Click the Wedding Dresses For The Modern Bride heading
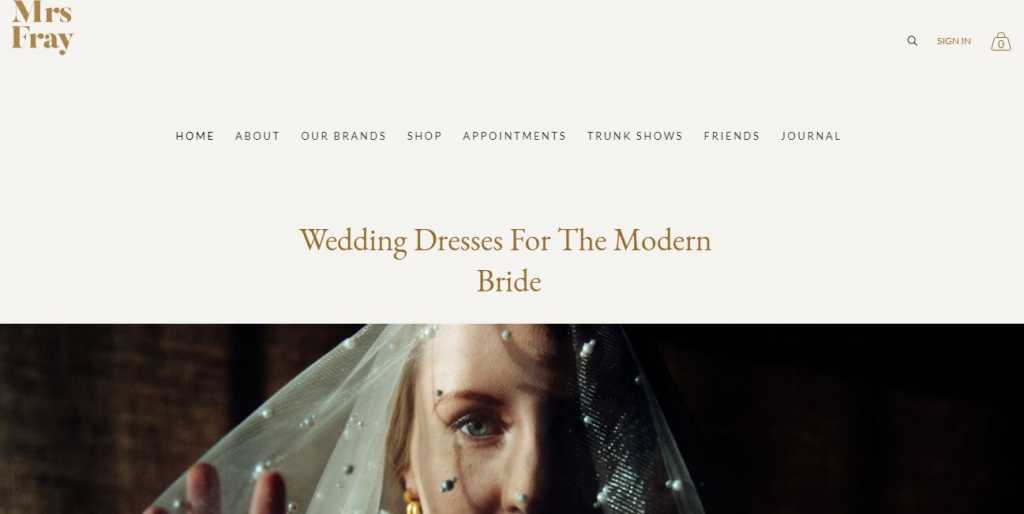This screenshot has height=514, width=1024. [505, 261]
